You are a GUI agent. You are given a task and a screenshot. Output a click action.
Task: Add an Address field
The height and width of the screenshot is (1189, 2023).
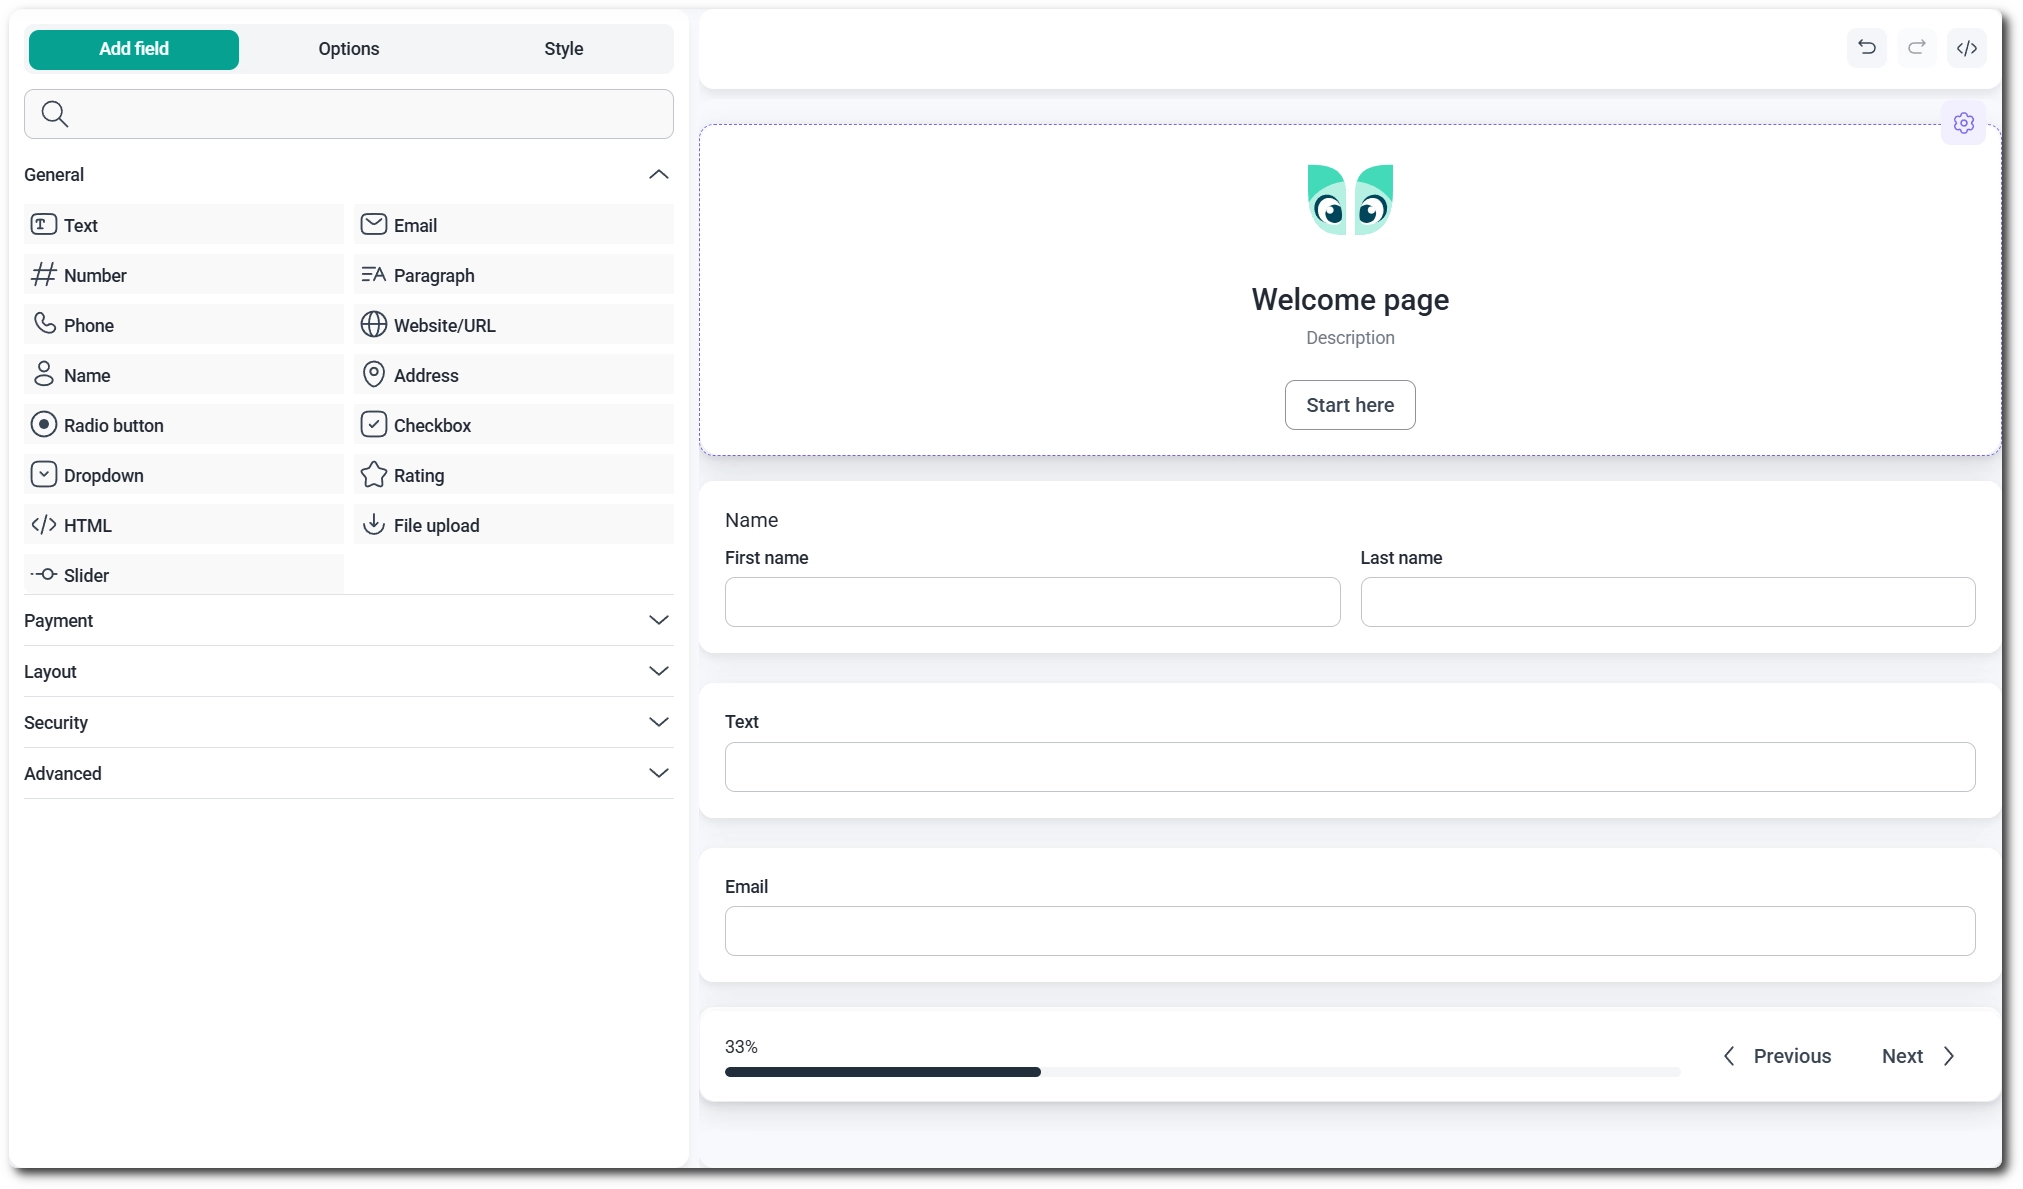514,375
